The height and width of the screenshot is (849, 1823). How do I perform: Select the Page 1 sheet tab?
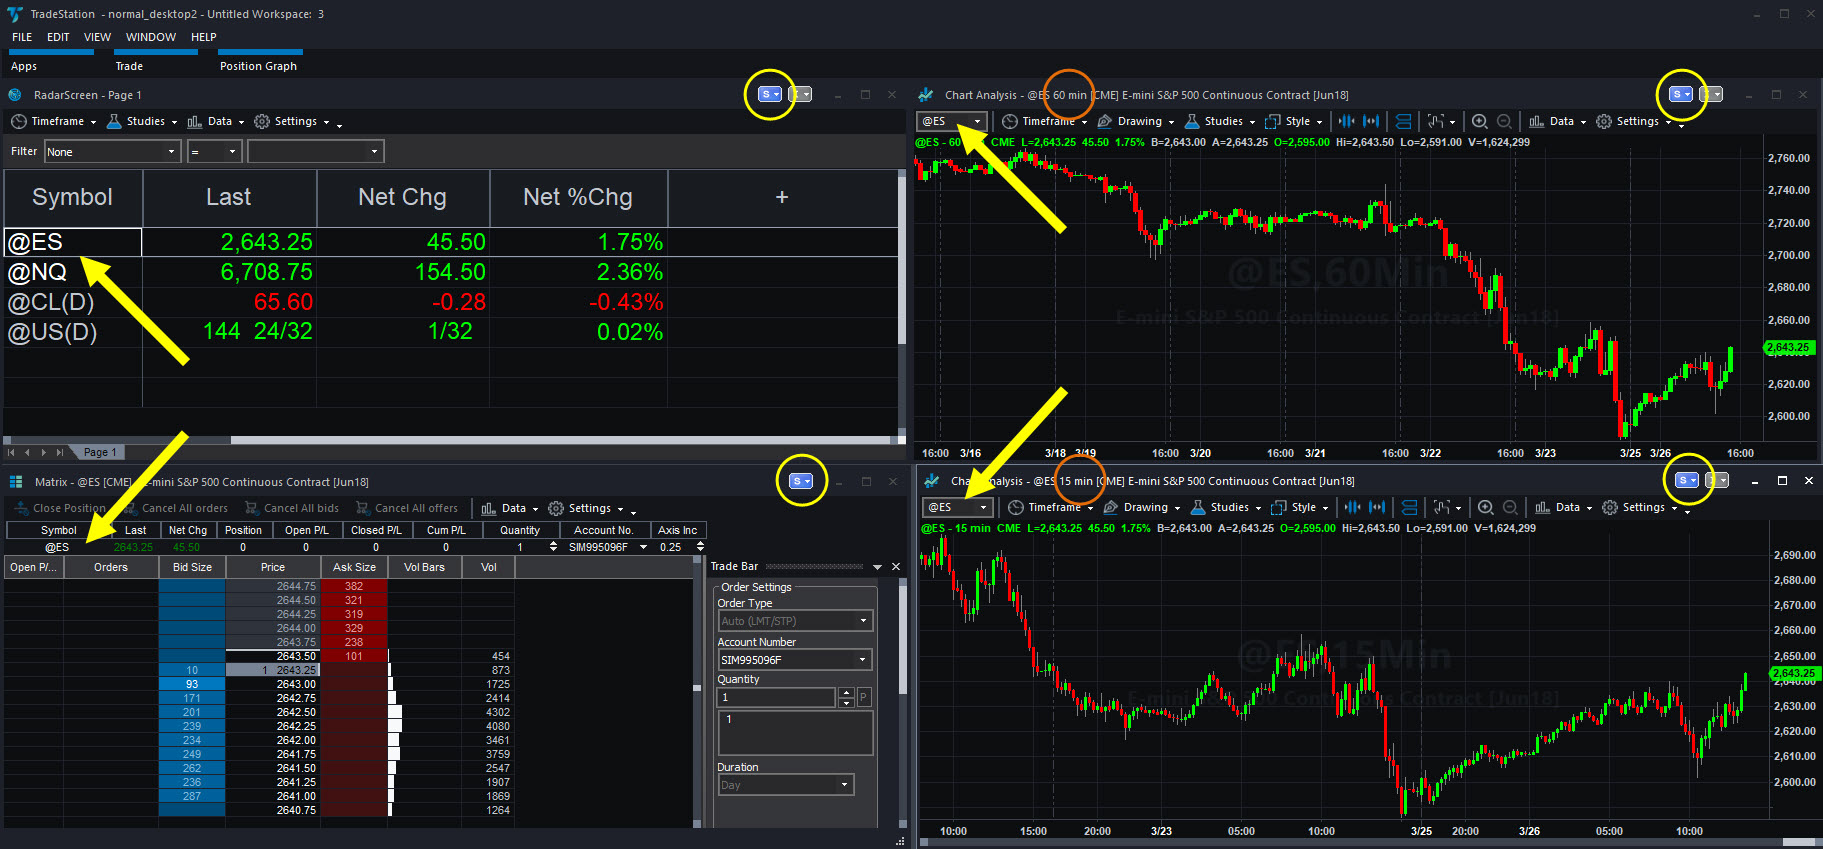tap(99, 452)
